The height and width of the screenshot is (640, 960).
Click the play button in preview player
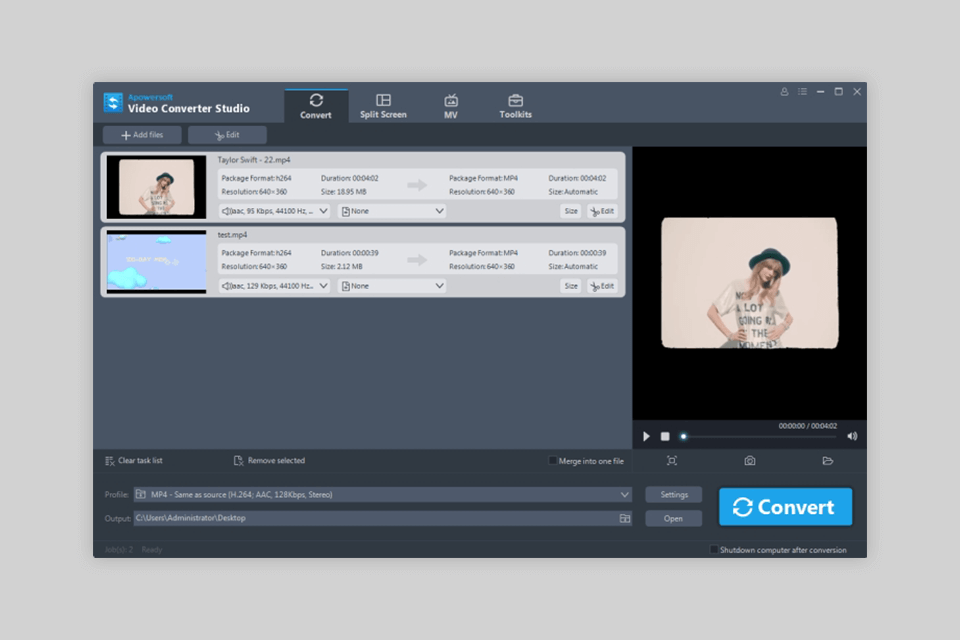646,436
